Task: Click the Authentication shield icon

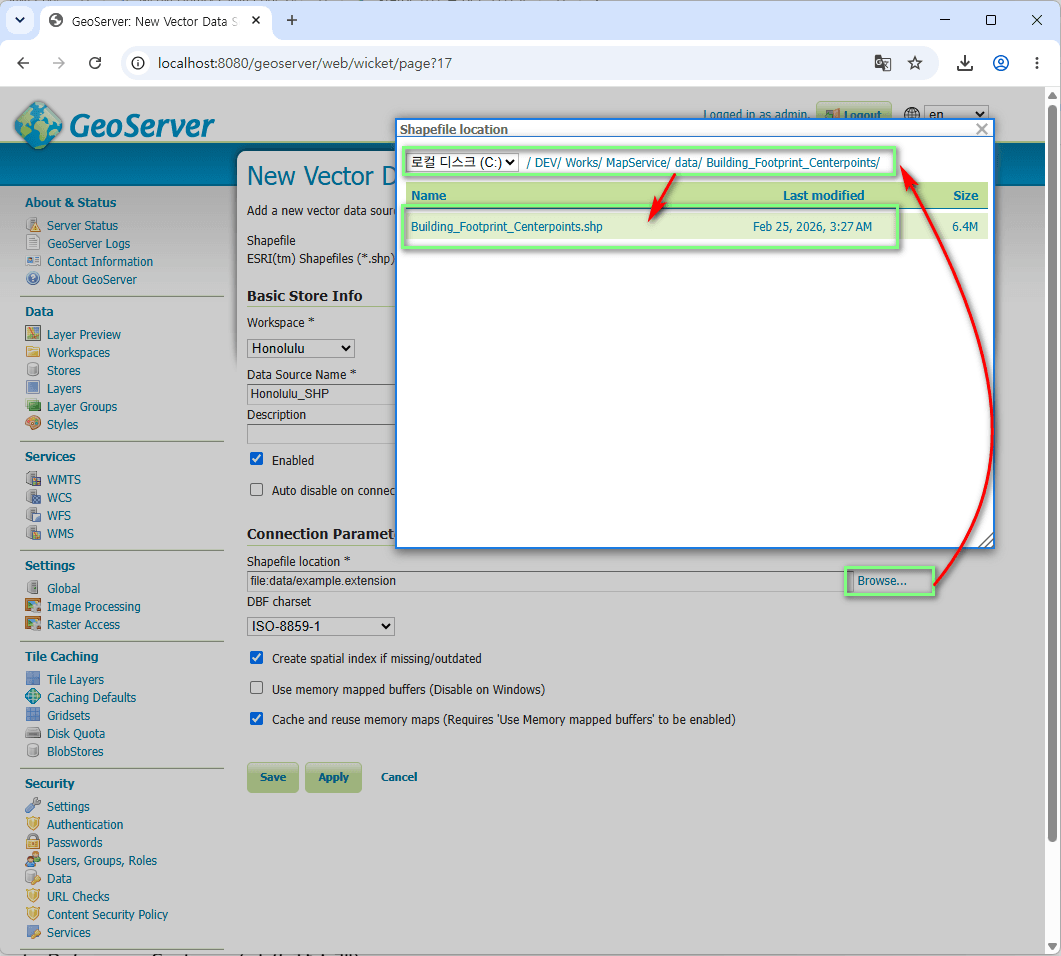Action: [x=32, y=823]
